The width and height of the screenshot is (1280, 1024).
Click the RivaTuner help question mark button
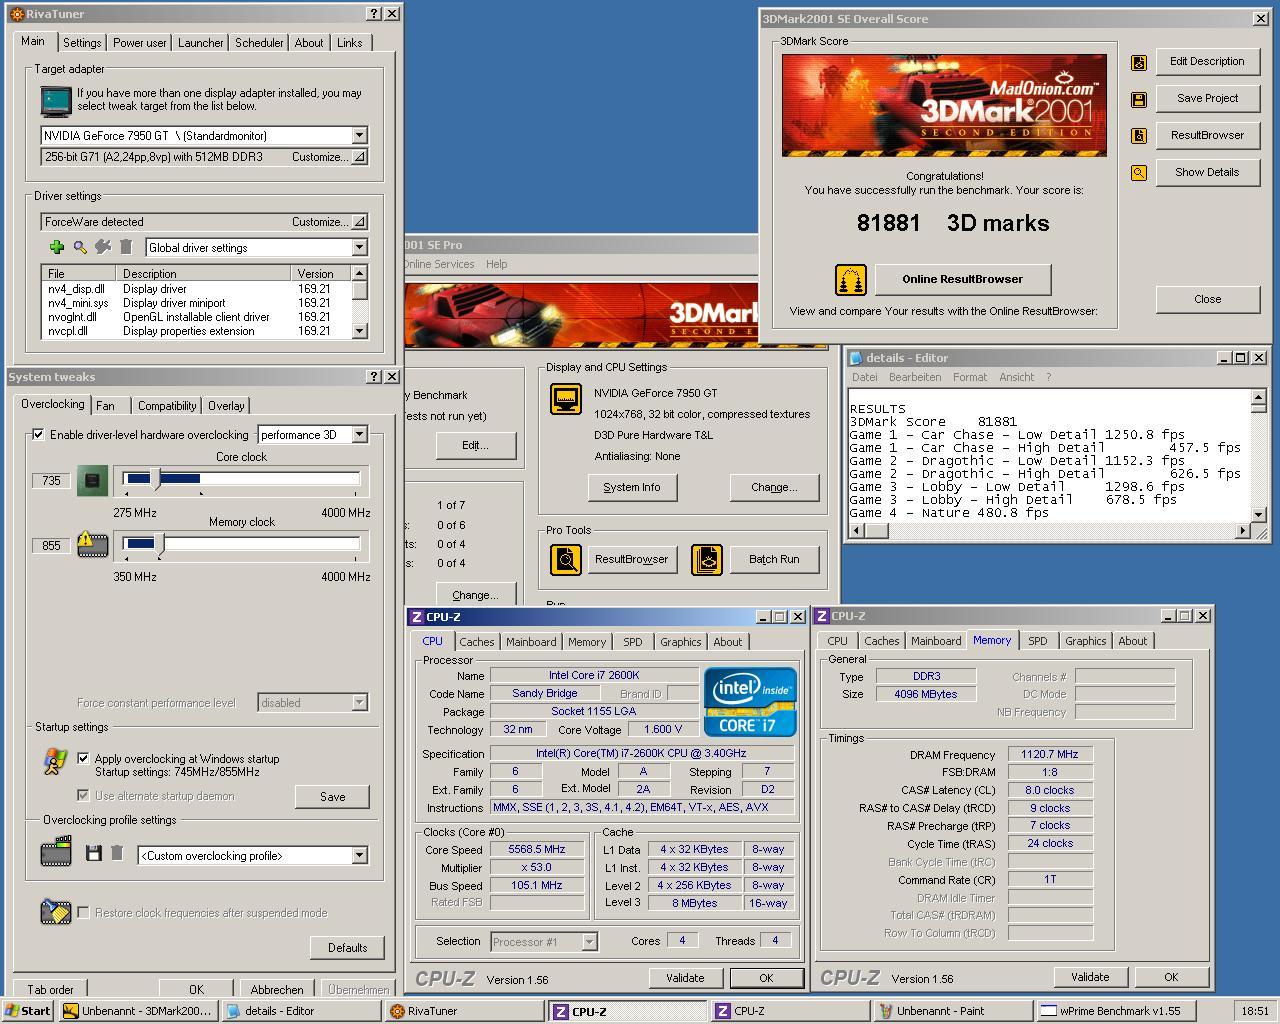coord(374,14)
